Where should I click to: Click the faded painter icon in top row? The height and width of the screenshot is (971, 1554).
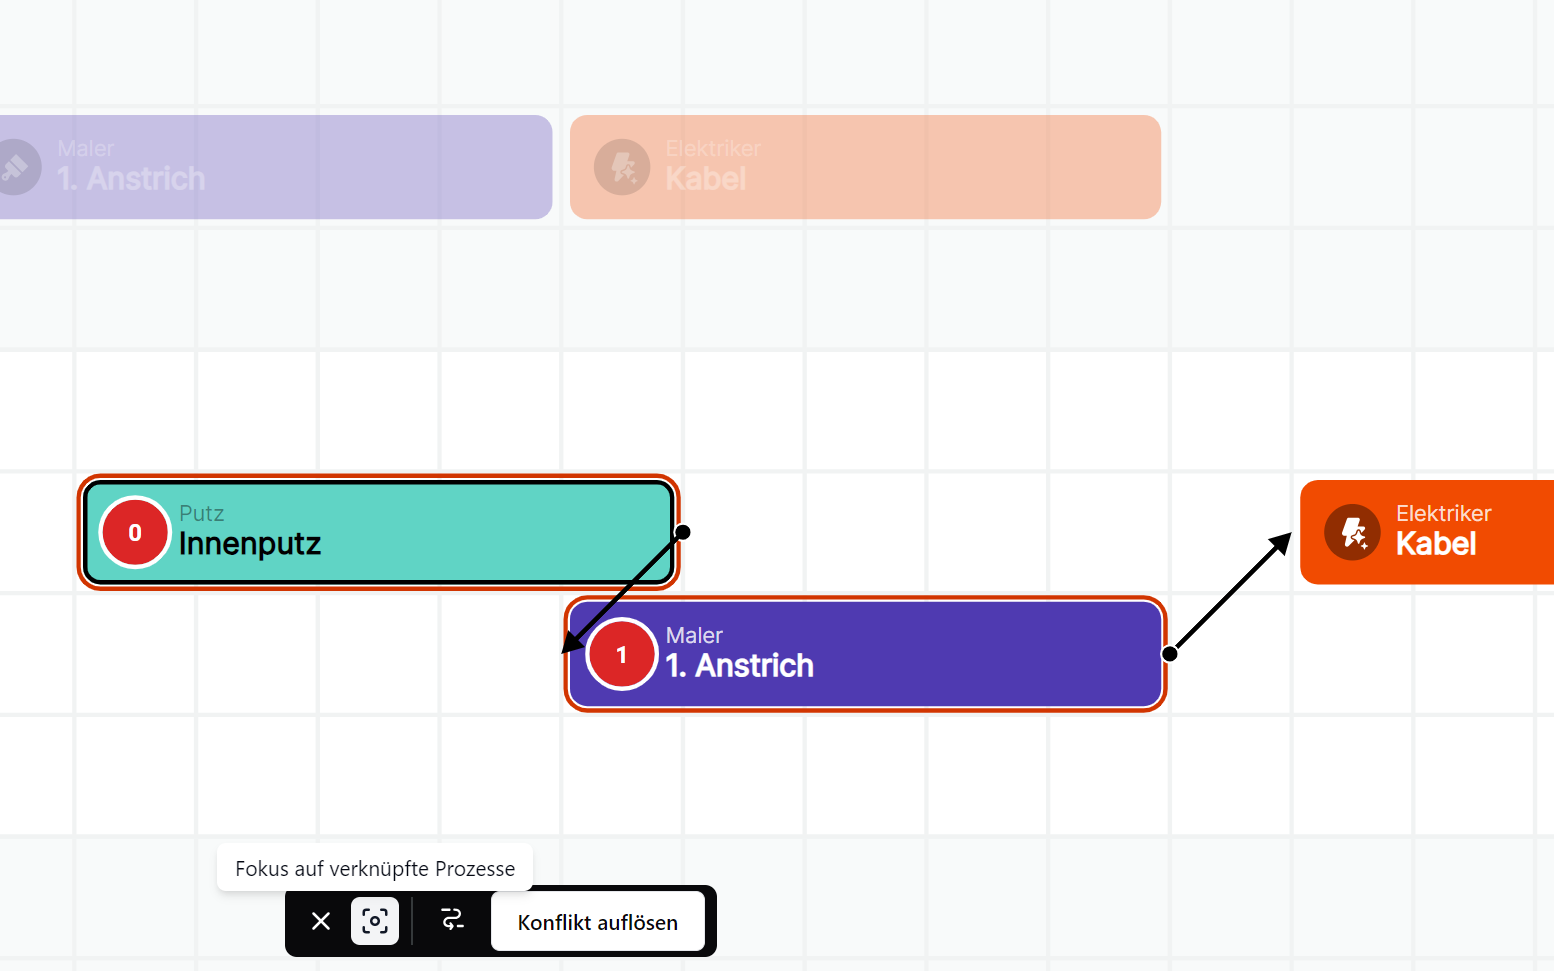[x=17, y=167]
